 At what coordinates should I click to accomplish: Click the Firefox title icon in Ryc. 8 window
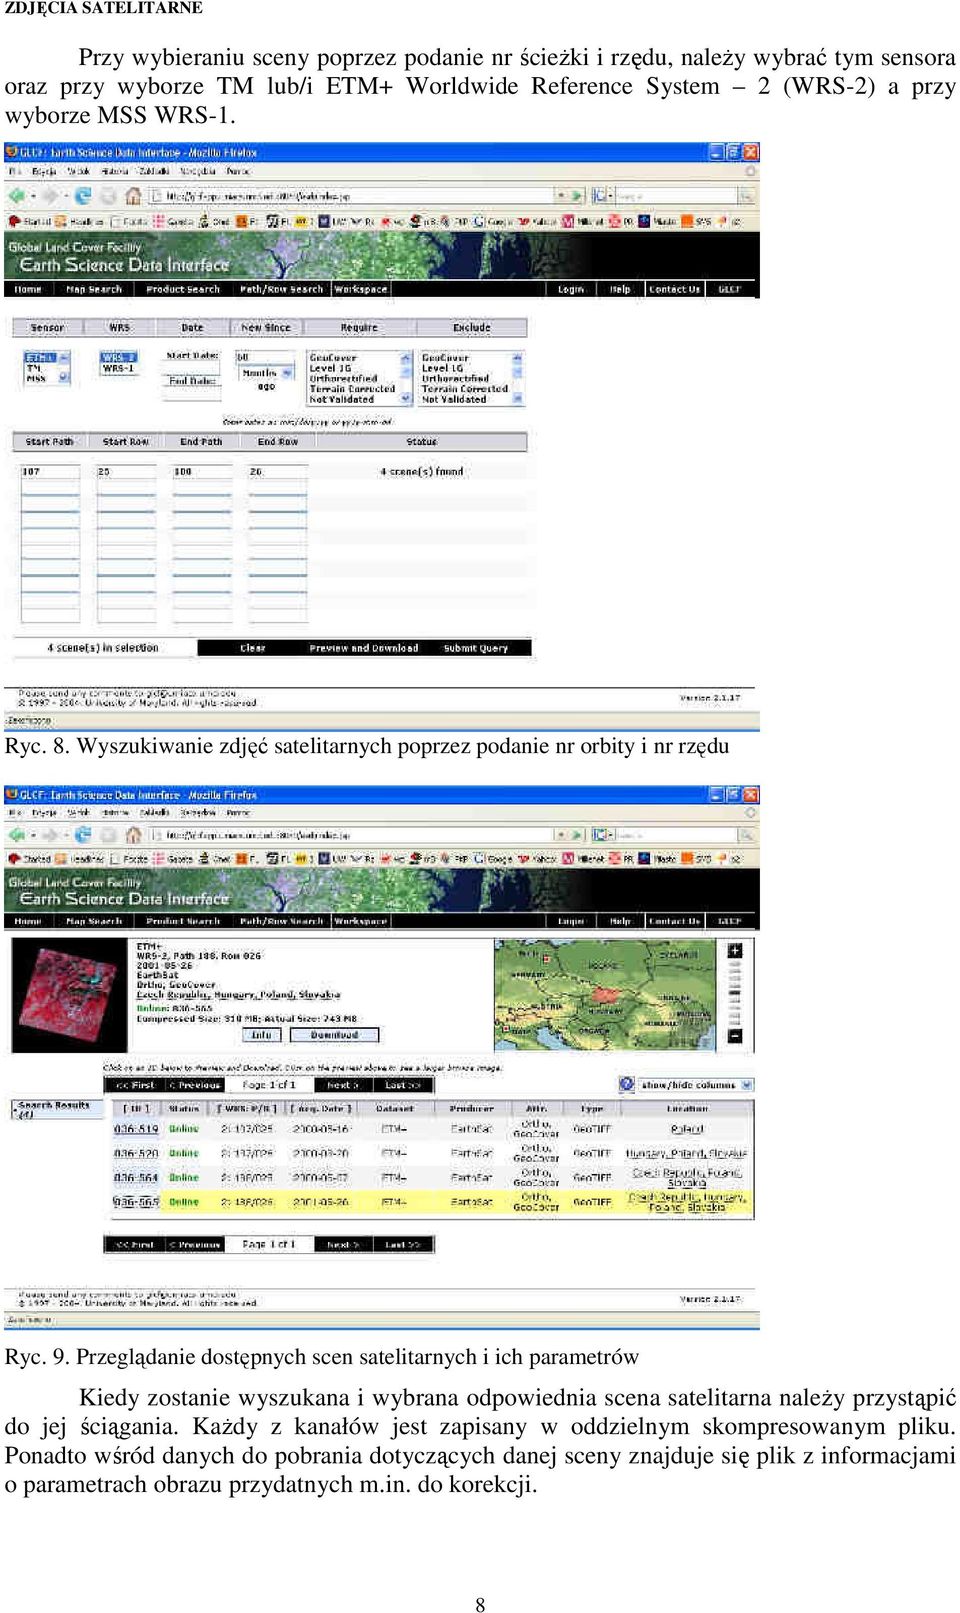point(11,153)
